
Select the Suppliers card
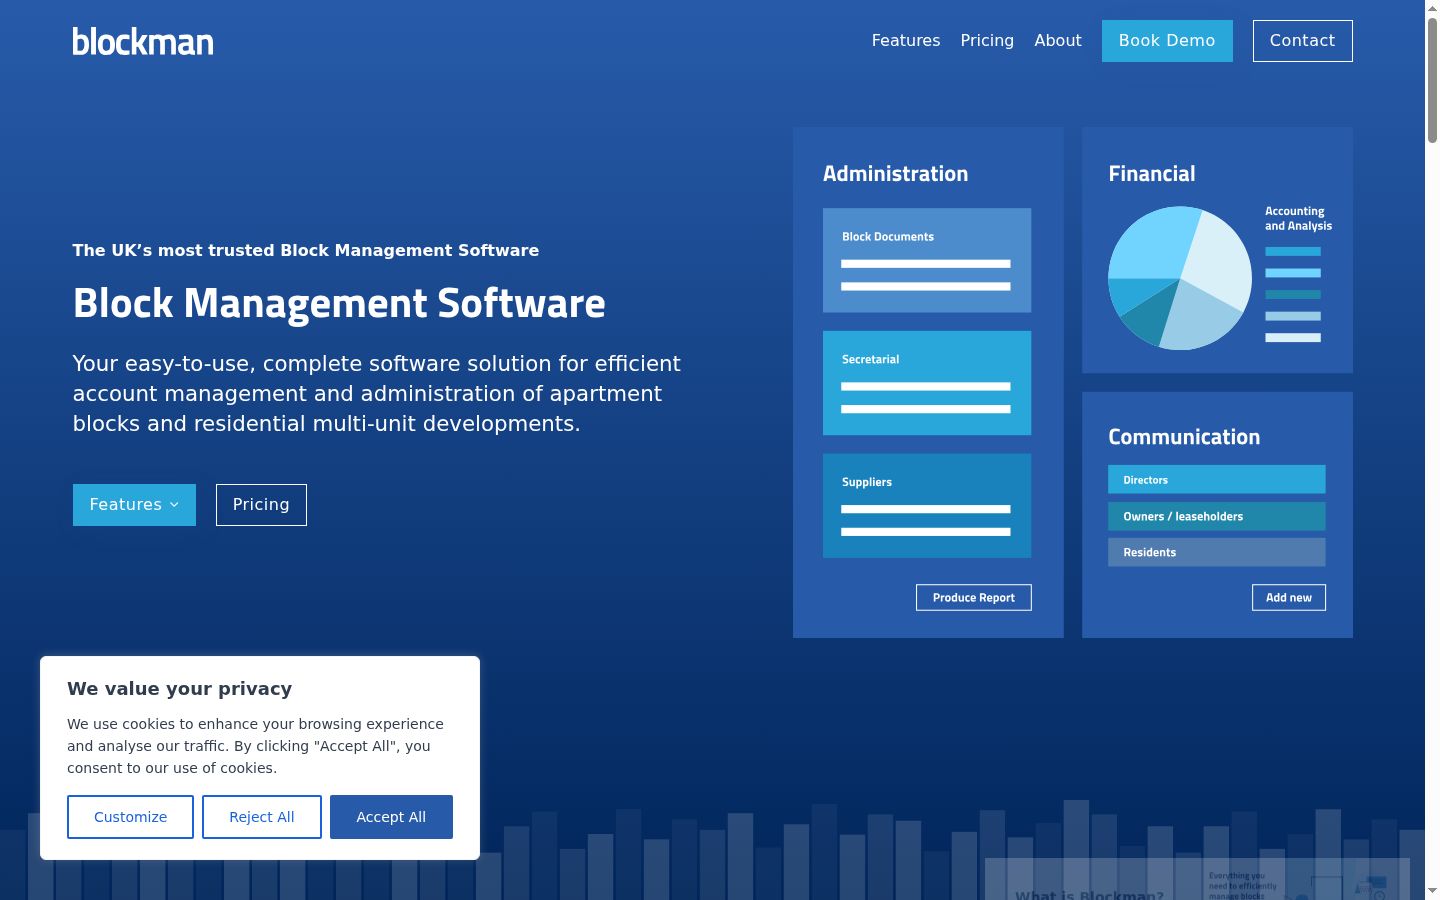point(927,506)
